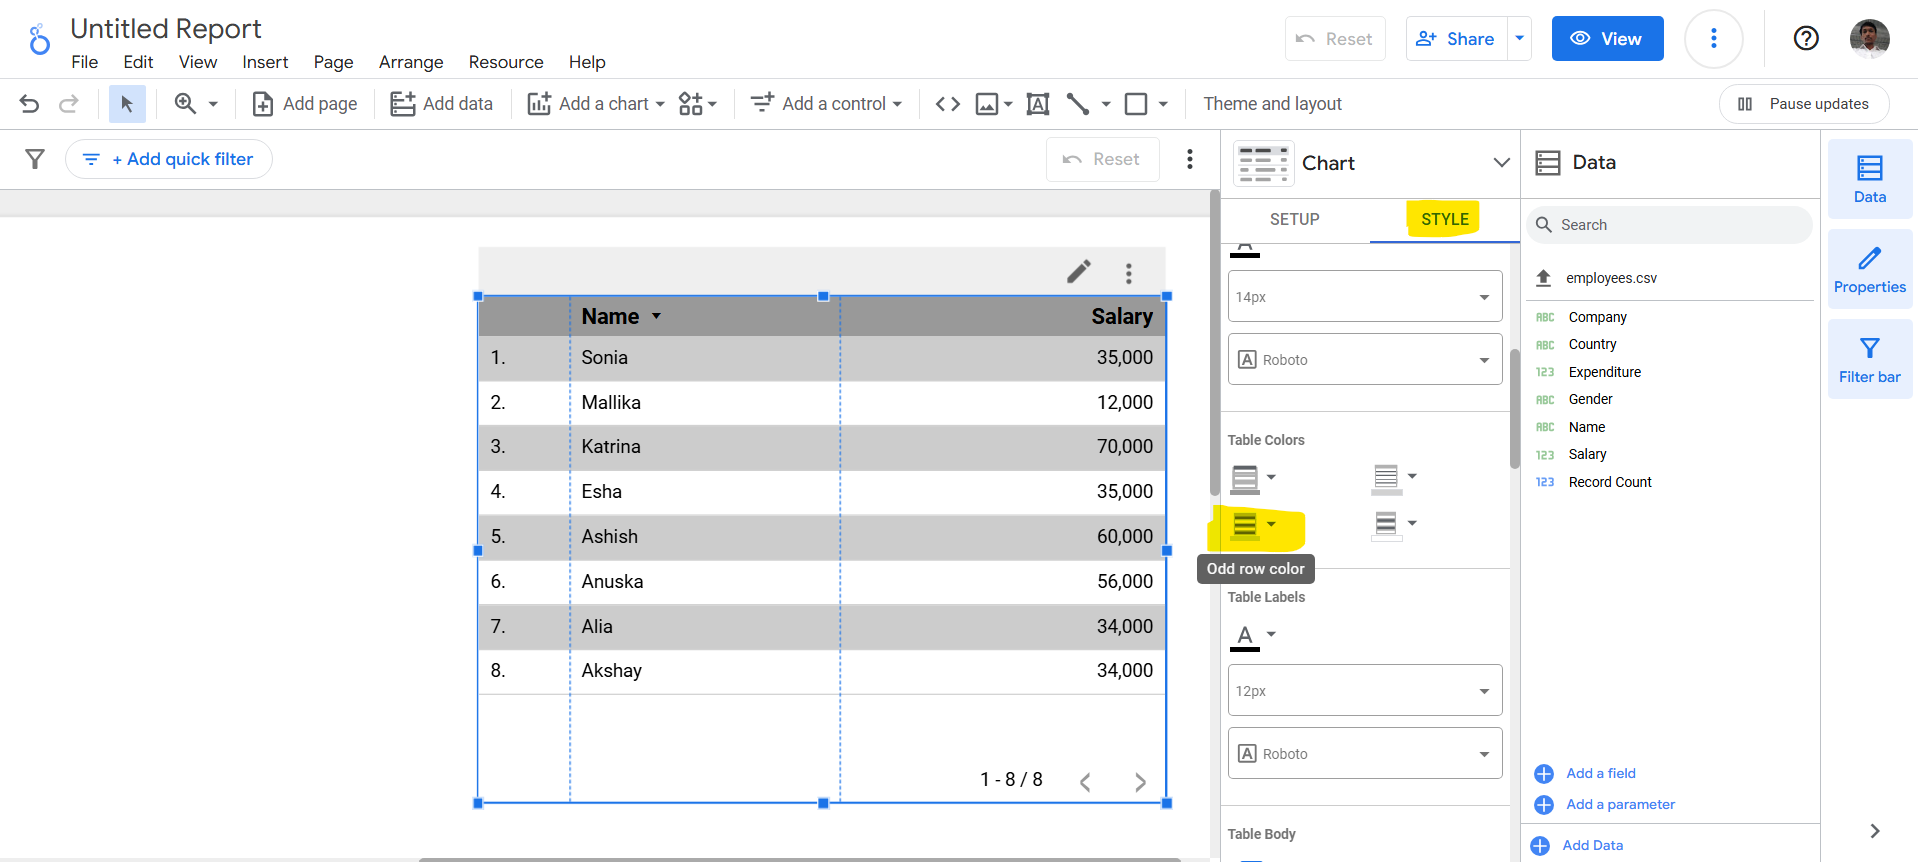Viewport: 1918px width, 862px height.
Task: Click the undo arrow icon
Action: (x=29, y=104)
